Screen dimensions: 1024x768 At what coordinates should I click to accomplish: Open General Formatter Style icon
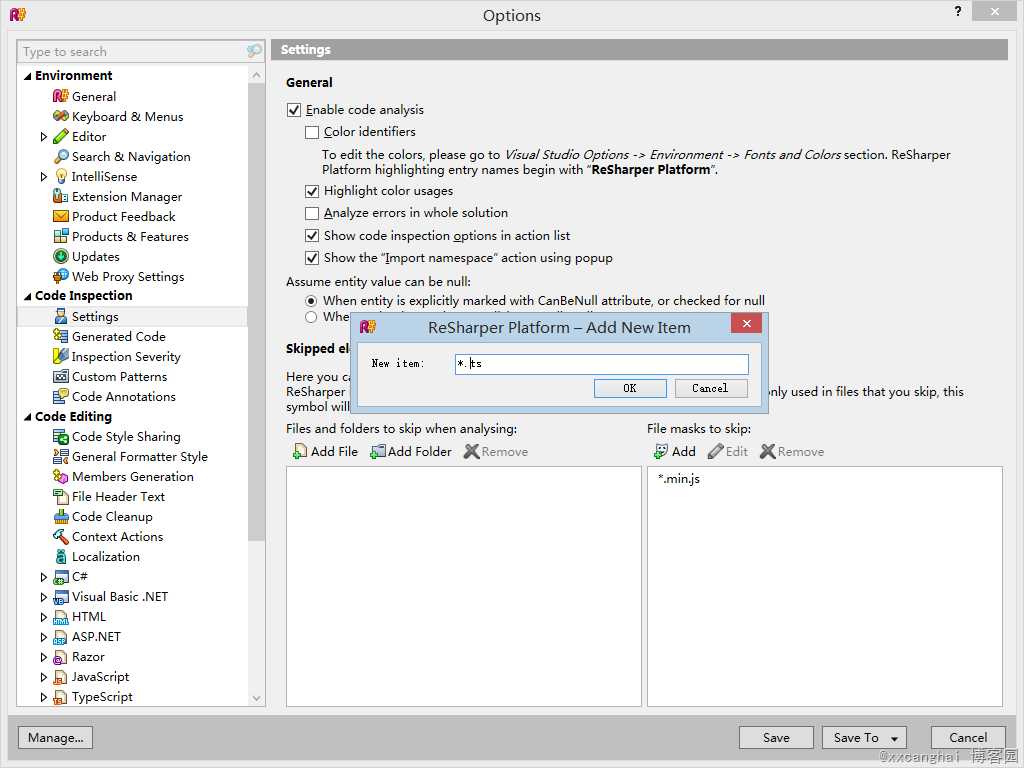(60, 456)
